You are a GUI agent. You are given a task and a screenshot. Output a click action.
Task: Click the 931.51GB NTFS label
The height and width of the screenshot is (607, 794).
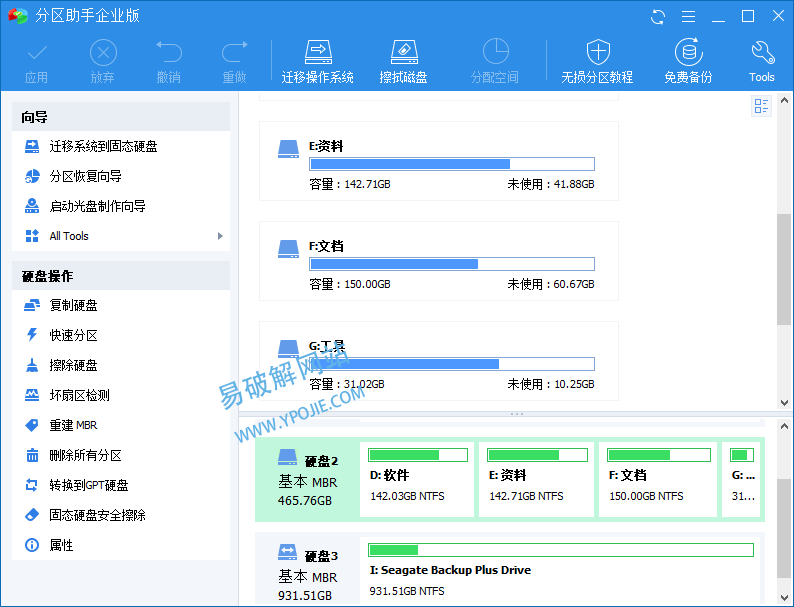(x=407, y=591)
